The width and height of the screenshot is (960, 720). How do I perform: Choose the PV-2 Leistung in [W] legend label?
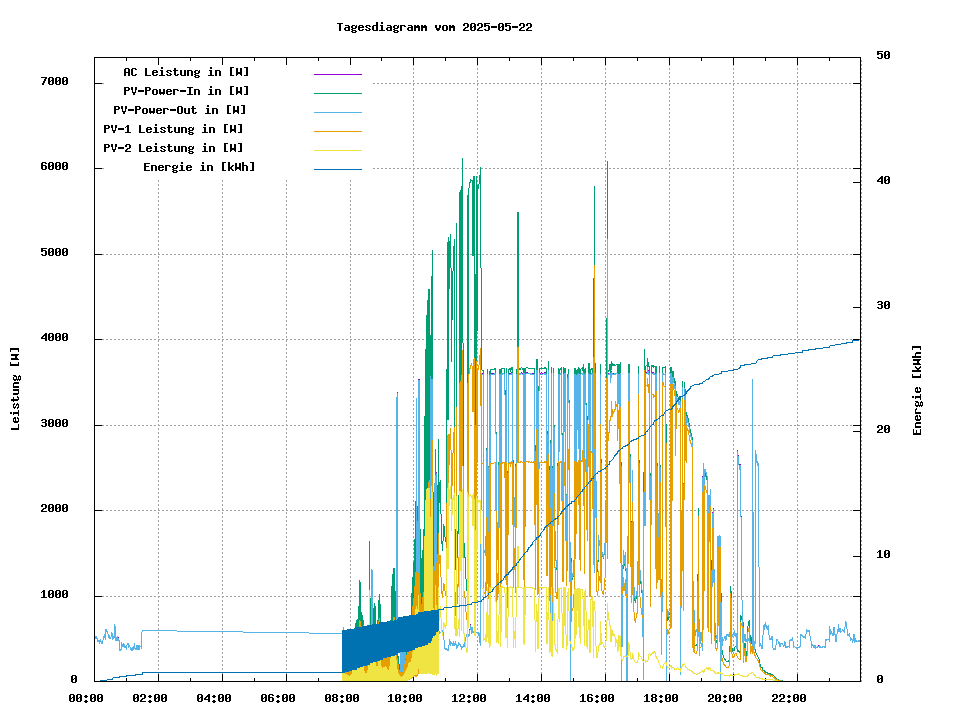pos(173,148)
